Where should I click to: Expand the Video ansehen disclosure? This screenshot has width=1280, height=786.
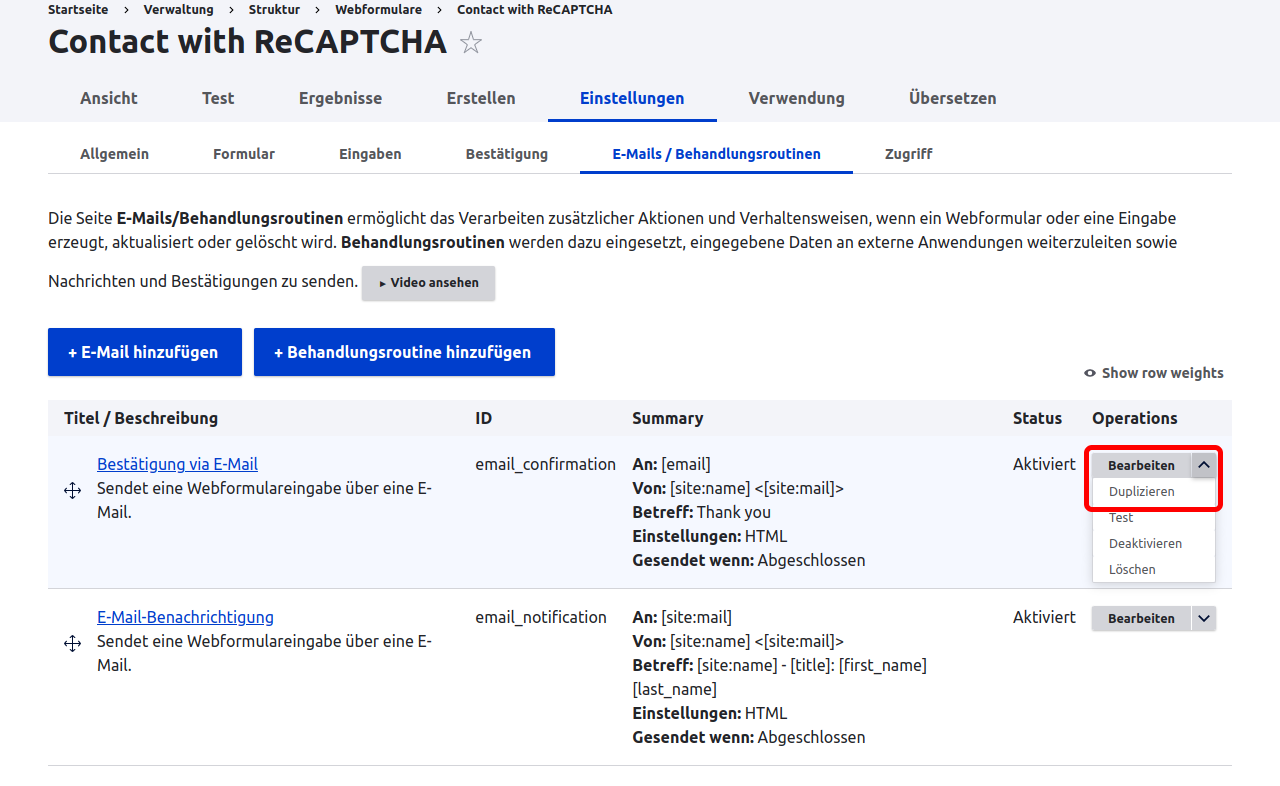pyautogui.click(x=429, y=283)
